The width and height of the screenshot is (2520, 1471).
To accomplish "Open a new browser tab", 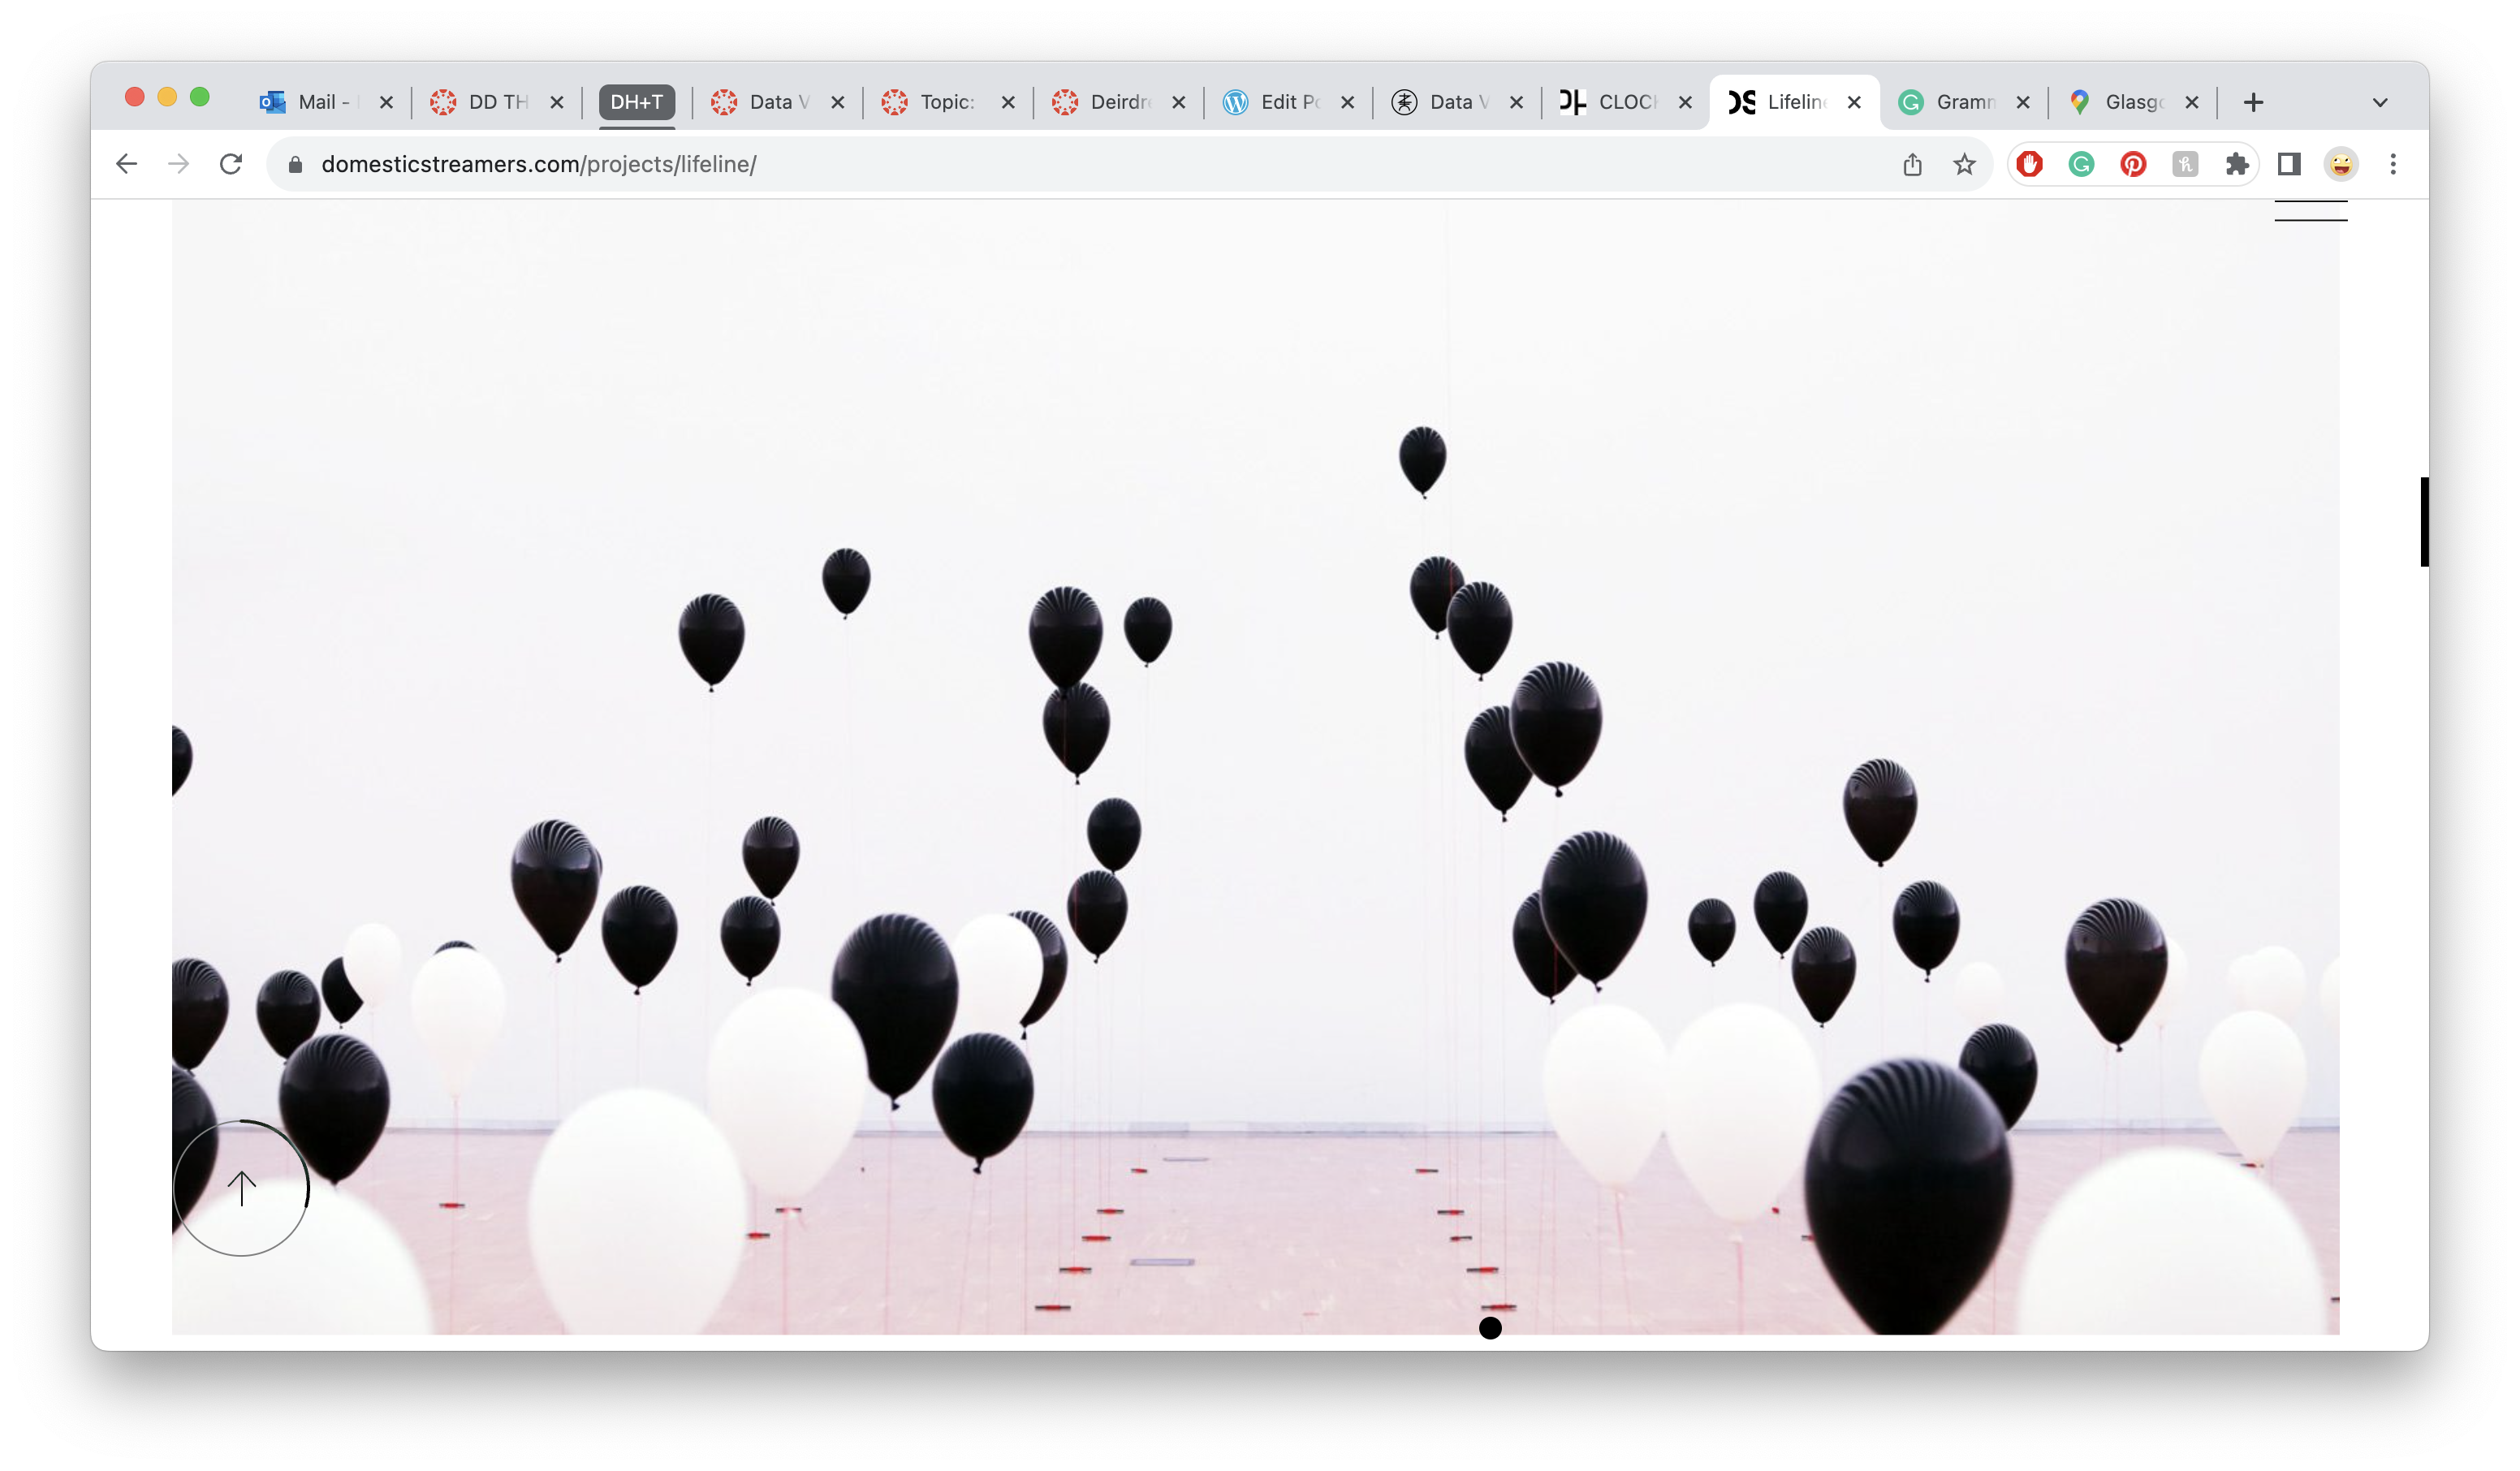I will [2253, 102].
